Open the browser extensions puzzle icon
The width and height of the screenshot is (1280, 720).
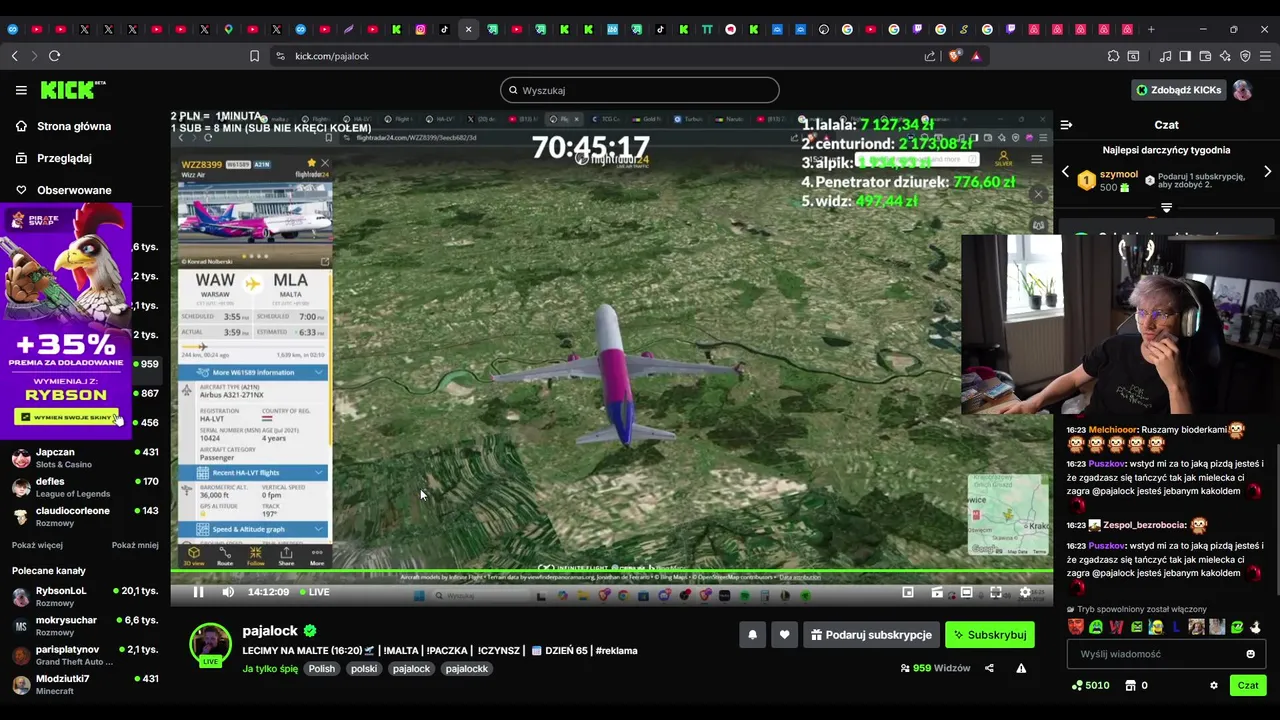pyautogui.click(x=1113, y=56)
